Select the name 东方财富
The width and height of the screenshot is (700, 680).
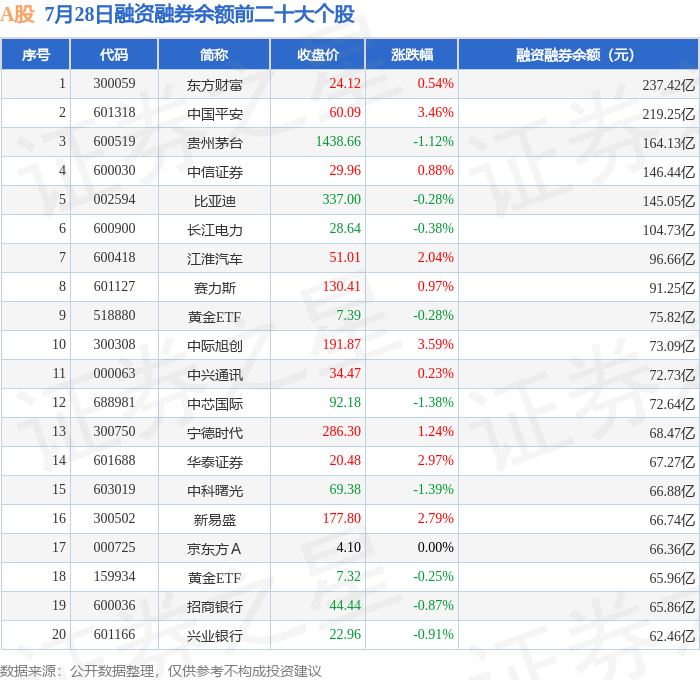pos(215,85)
